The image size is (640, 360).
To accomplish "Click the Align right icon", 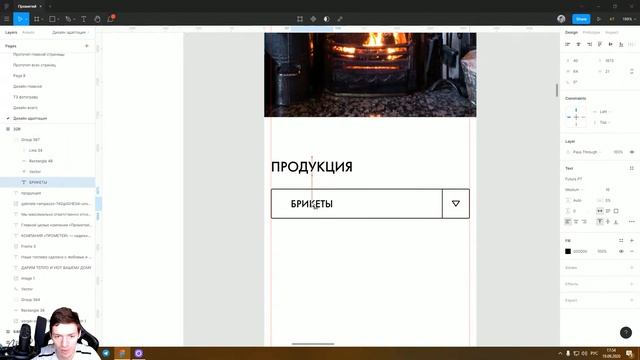I will pos(589,44).
